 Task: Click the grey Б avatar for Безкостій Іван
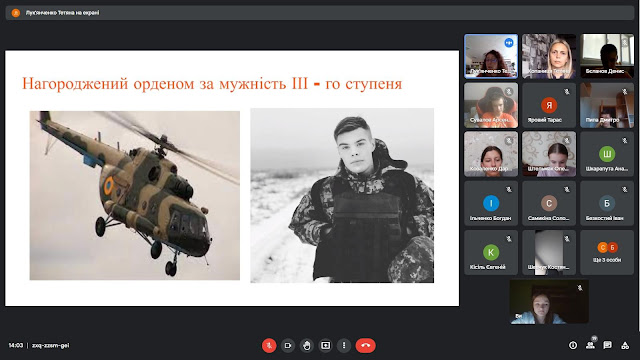[607, 203]
